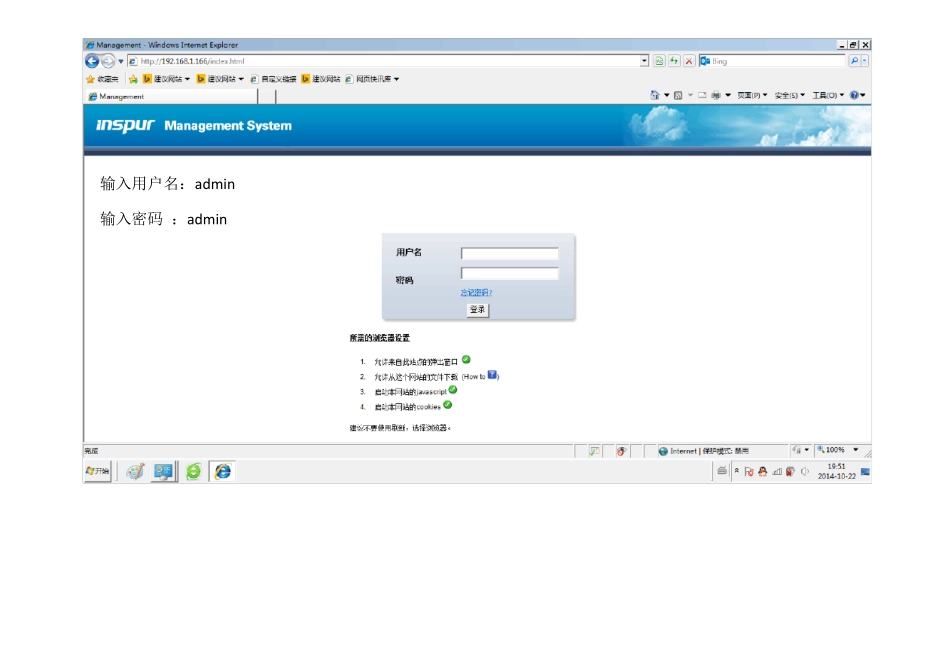Click the RSS feeds icon

tap(678, 95)
